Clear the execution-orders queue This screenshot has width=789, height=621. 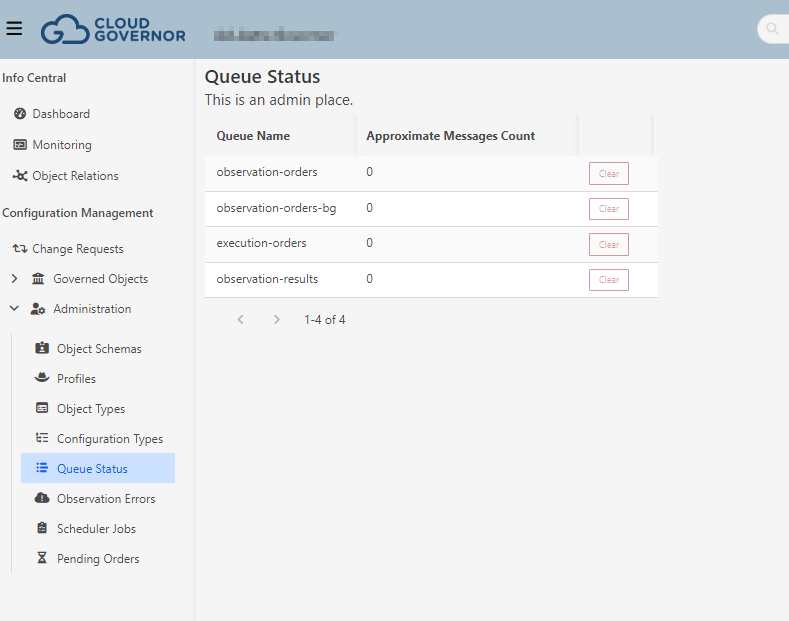pyautogui.click(x=608, y=244)
